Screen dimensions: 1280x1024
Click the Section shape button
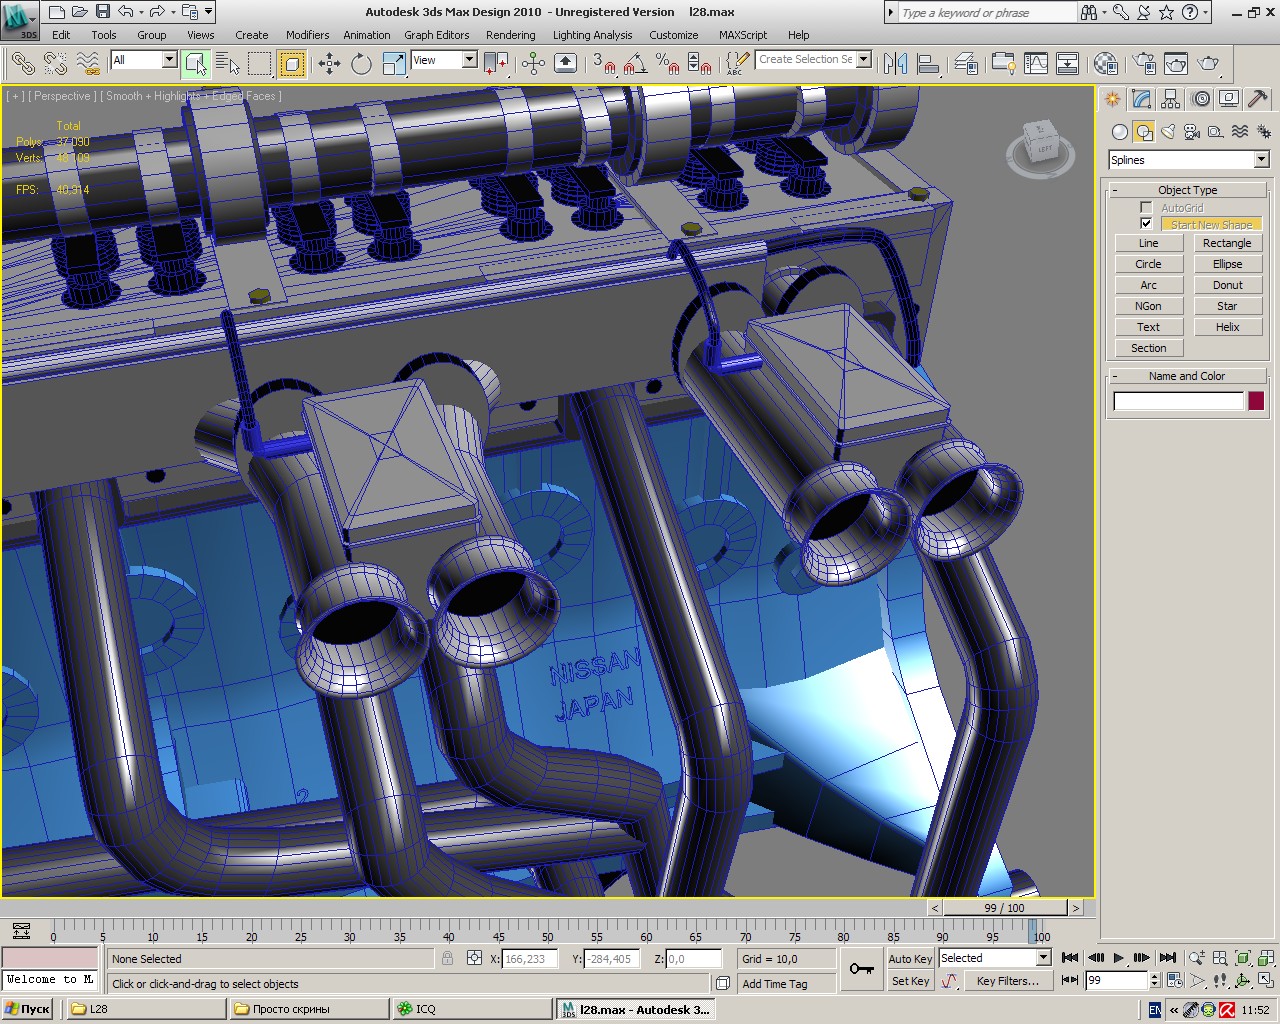point(1148,348)
